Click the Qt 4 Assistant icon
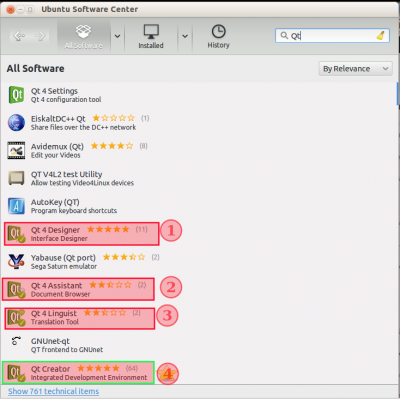Image resolution: width=400 pixels, height=399 pixels. point(16,289)
